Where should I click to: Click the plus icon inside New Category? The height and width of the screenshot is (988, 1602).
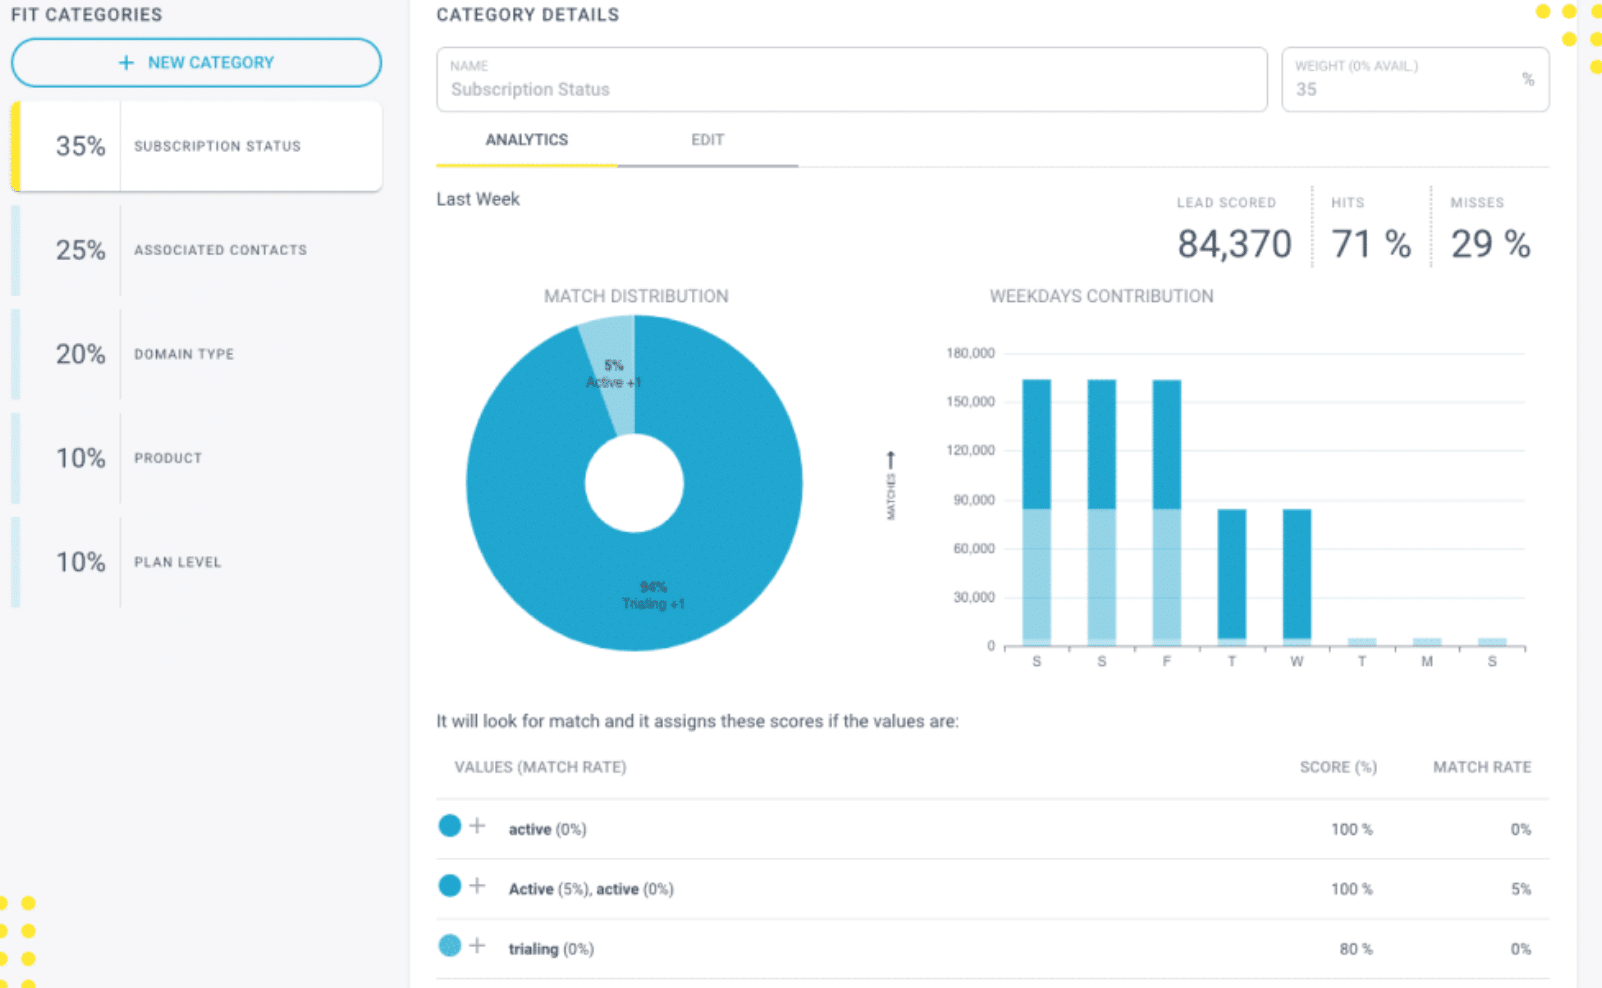pyautogui.click(x=126, y=62)
